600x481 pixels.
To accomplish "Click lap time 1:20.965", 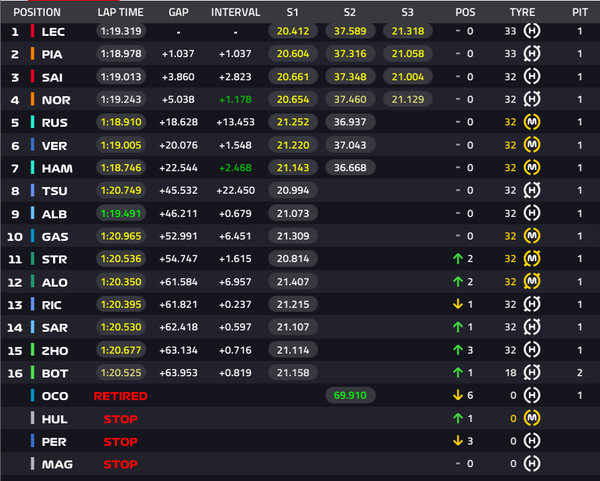I will 121,236.
